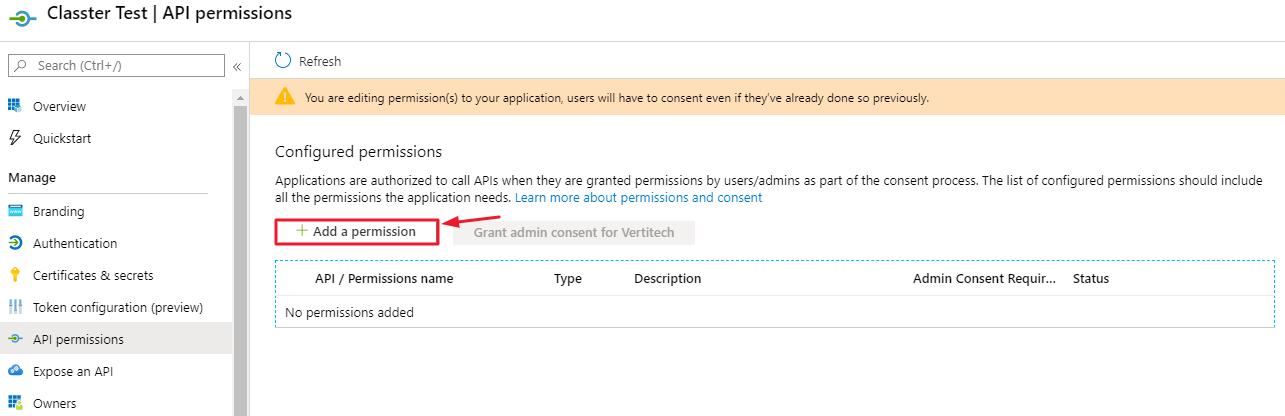Click the Token configuration bars icon

click(15, 307)
